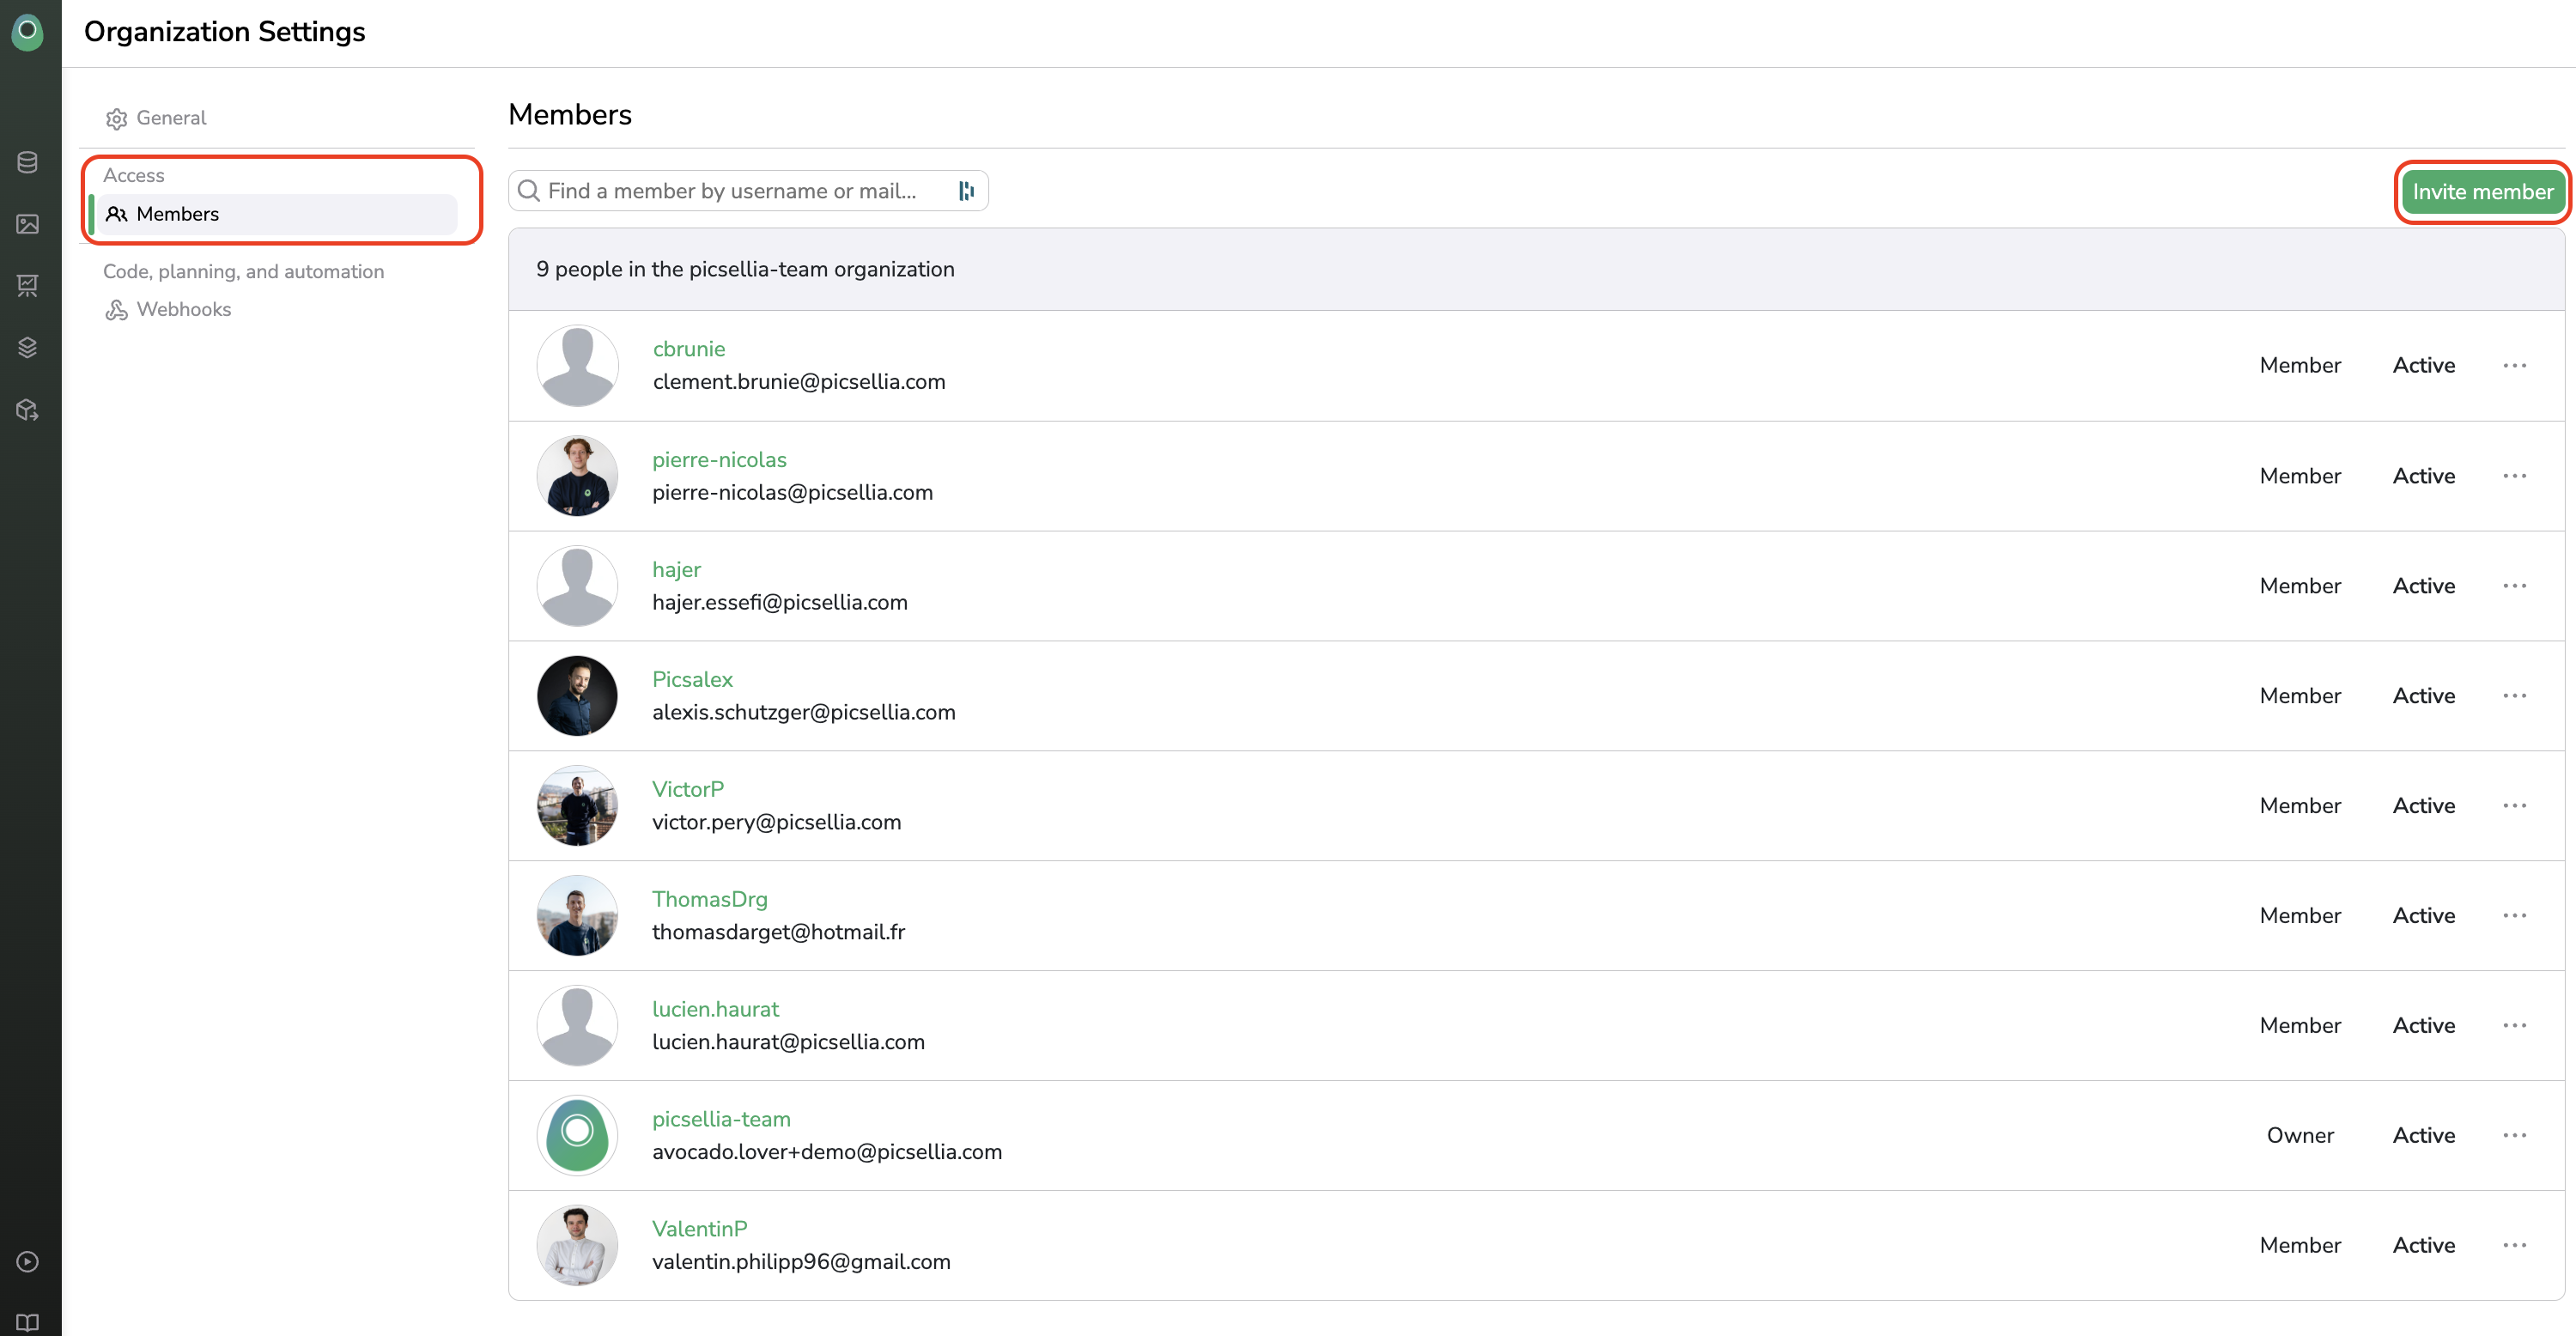Open the cube deployment icon in the sidebar
The width and height of the screenshot is (2576, 1336).
(28, 410)
